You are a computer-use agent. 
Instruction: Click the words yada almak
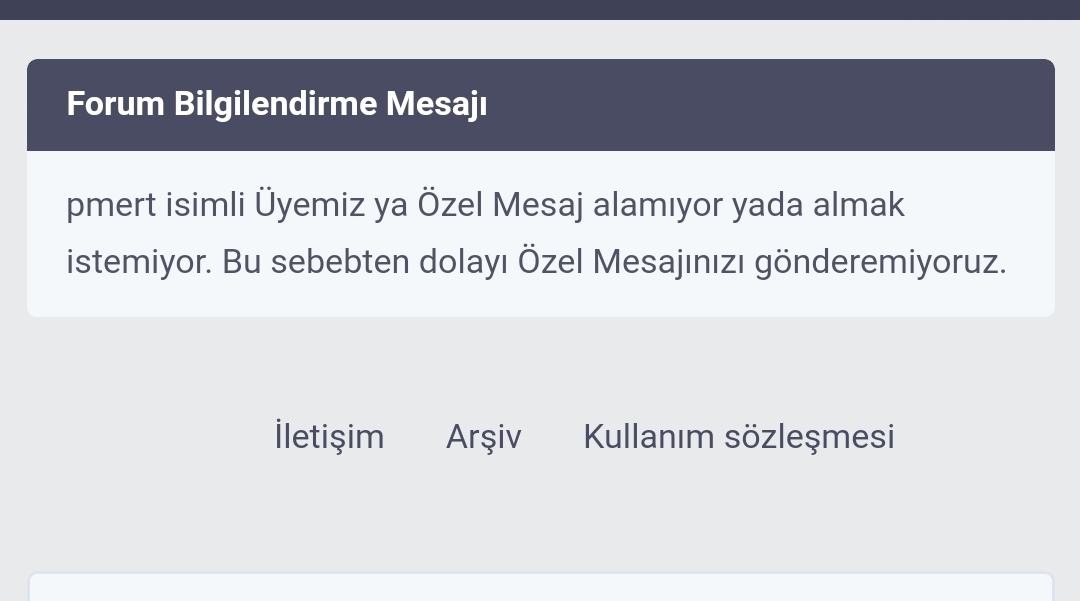pyautogui.click(x=818, y=205)
